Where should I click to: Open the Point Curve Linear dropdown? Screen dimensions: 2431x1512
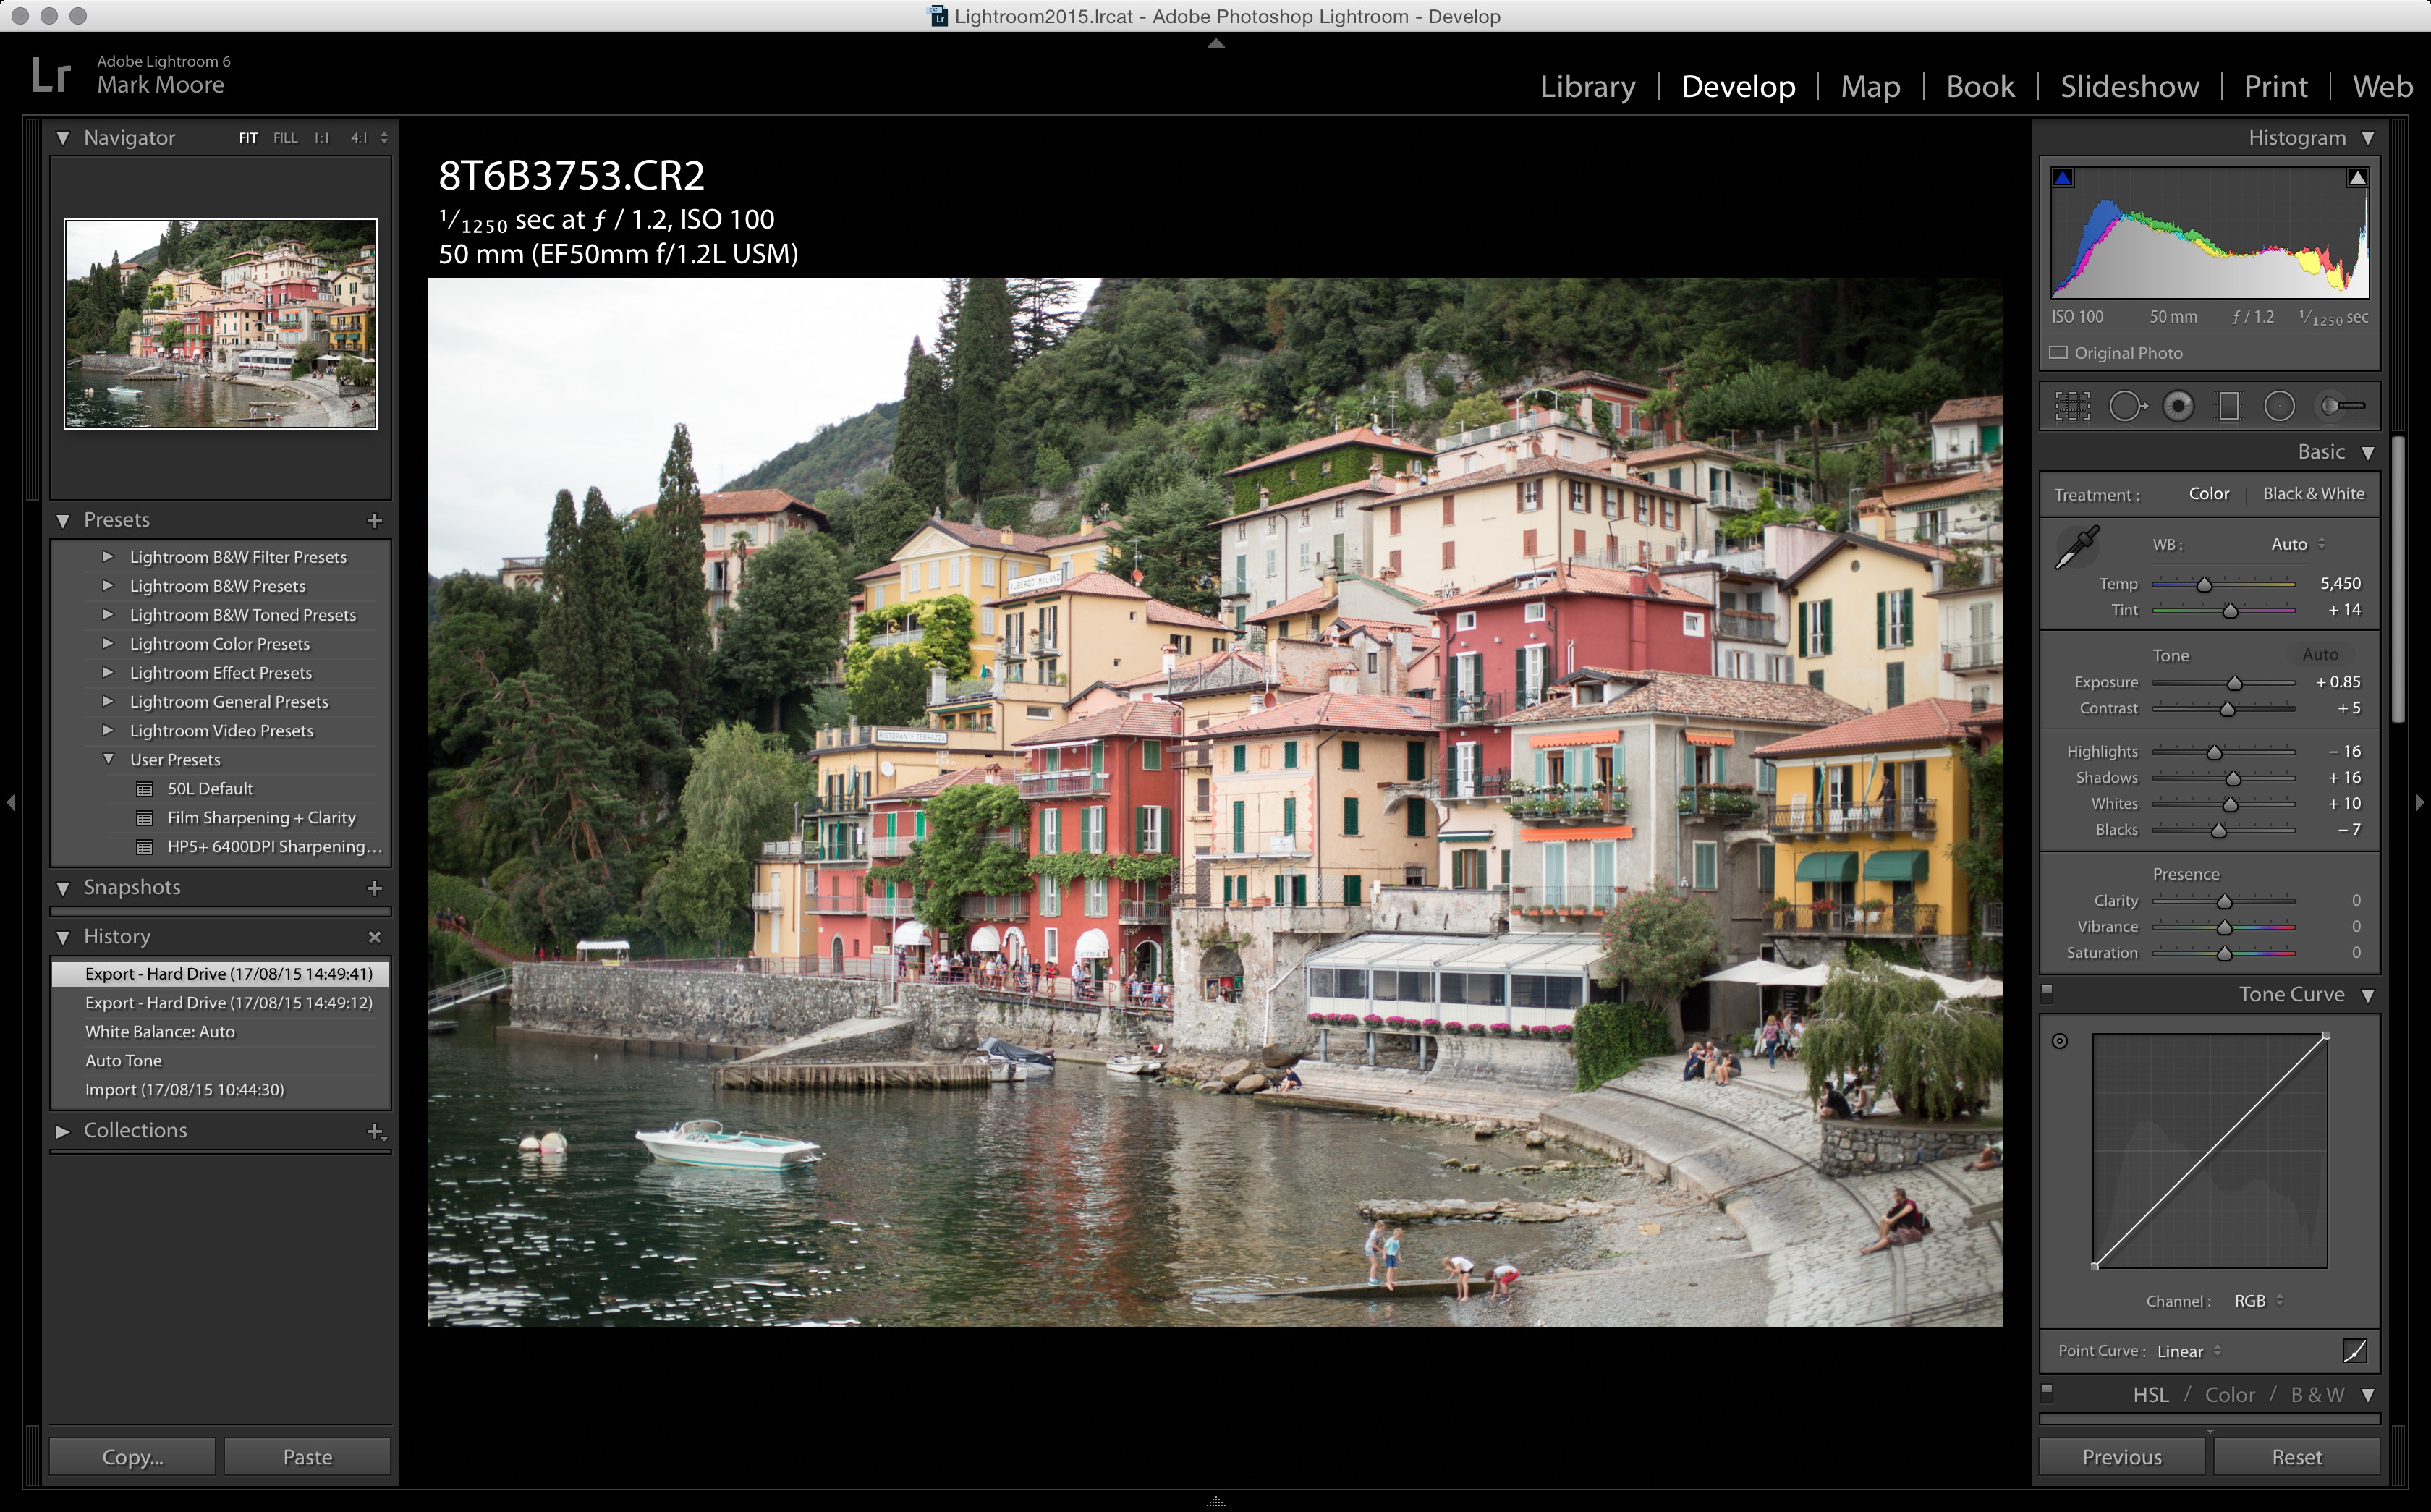coord(2188,1351)
